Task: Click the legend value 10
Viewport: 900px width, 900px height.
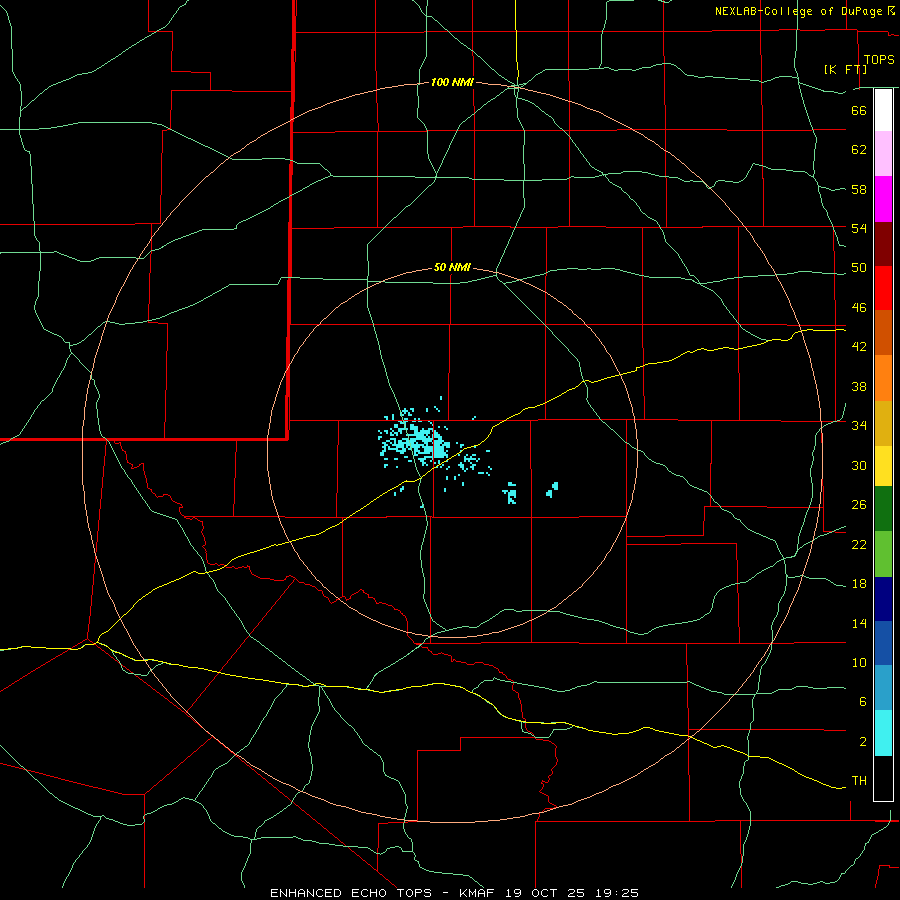Action: point(859,663)
